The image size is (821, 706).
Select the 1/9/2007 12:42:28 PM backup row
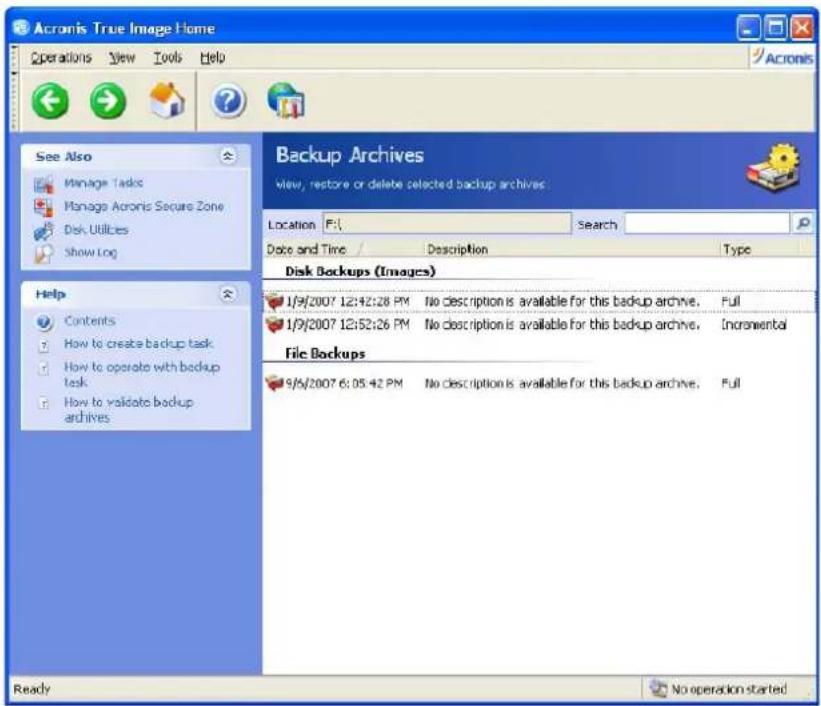[539, 302]
